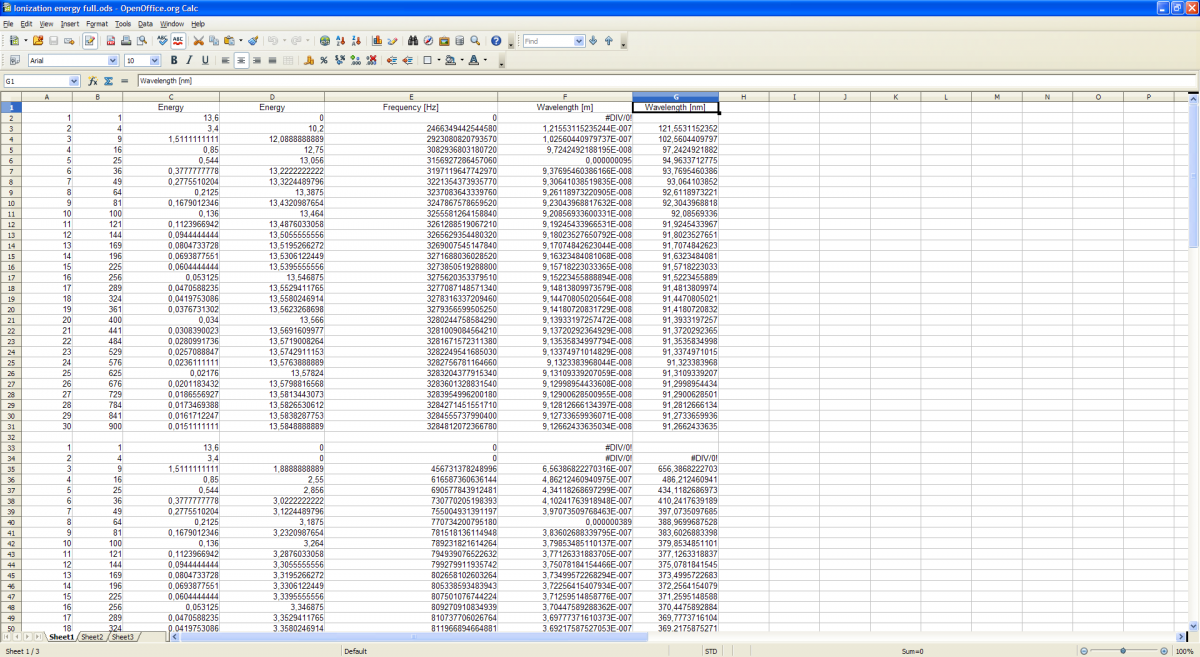Click the Sum sigma icon
Image resolution: width=1200 pixels, height=657 pixels.
click(108, 81)
